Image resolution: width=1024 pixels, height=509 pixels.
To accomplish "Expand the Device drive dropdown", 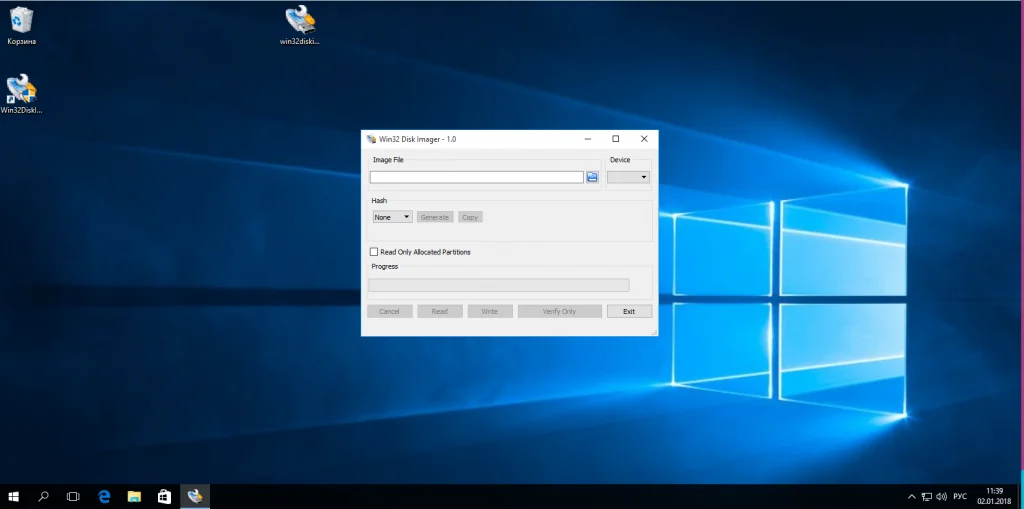I will [x=628, y=177].
